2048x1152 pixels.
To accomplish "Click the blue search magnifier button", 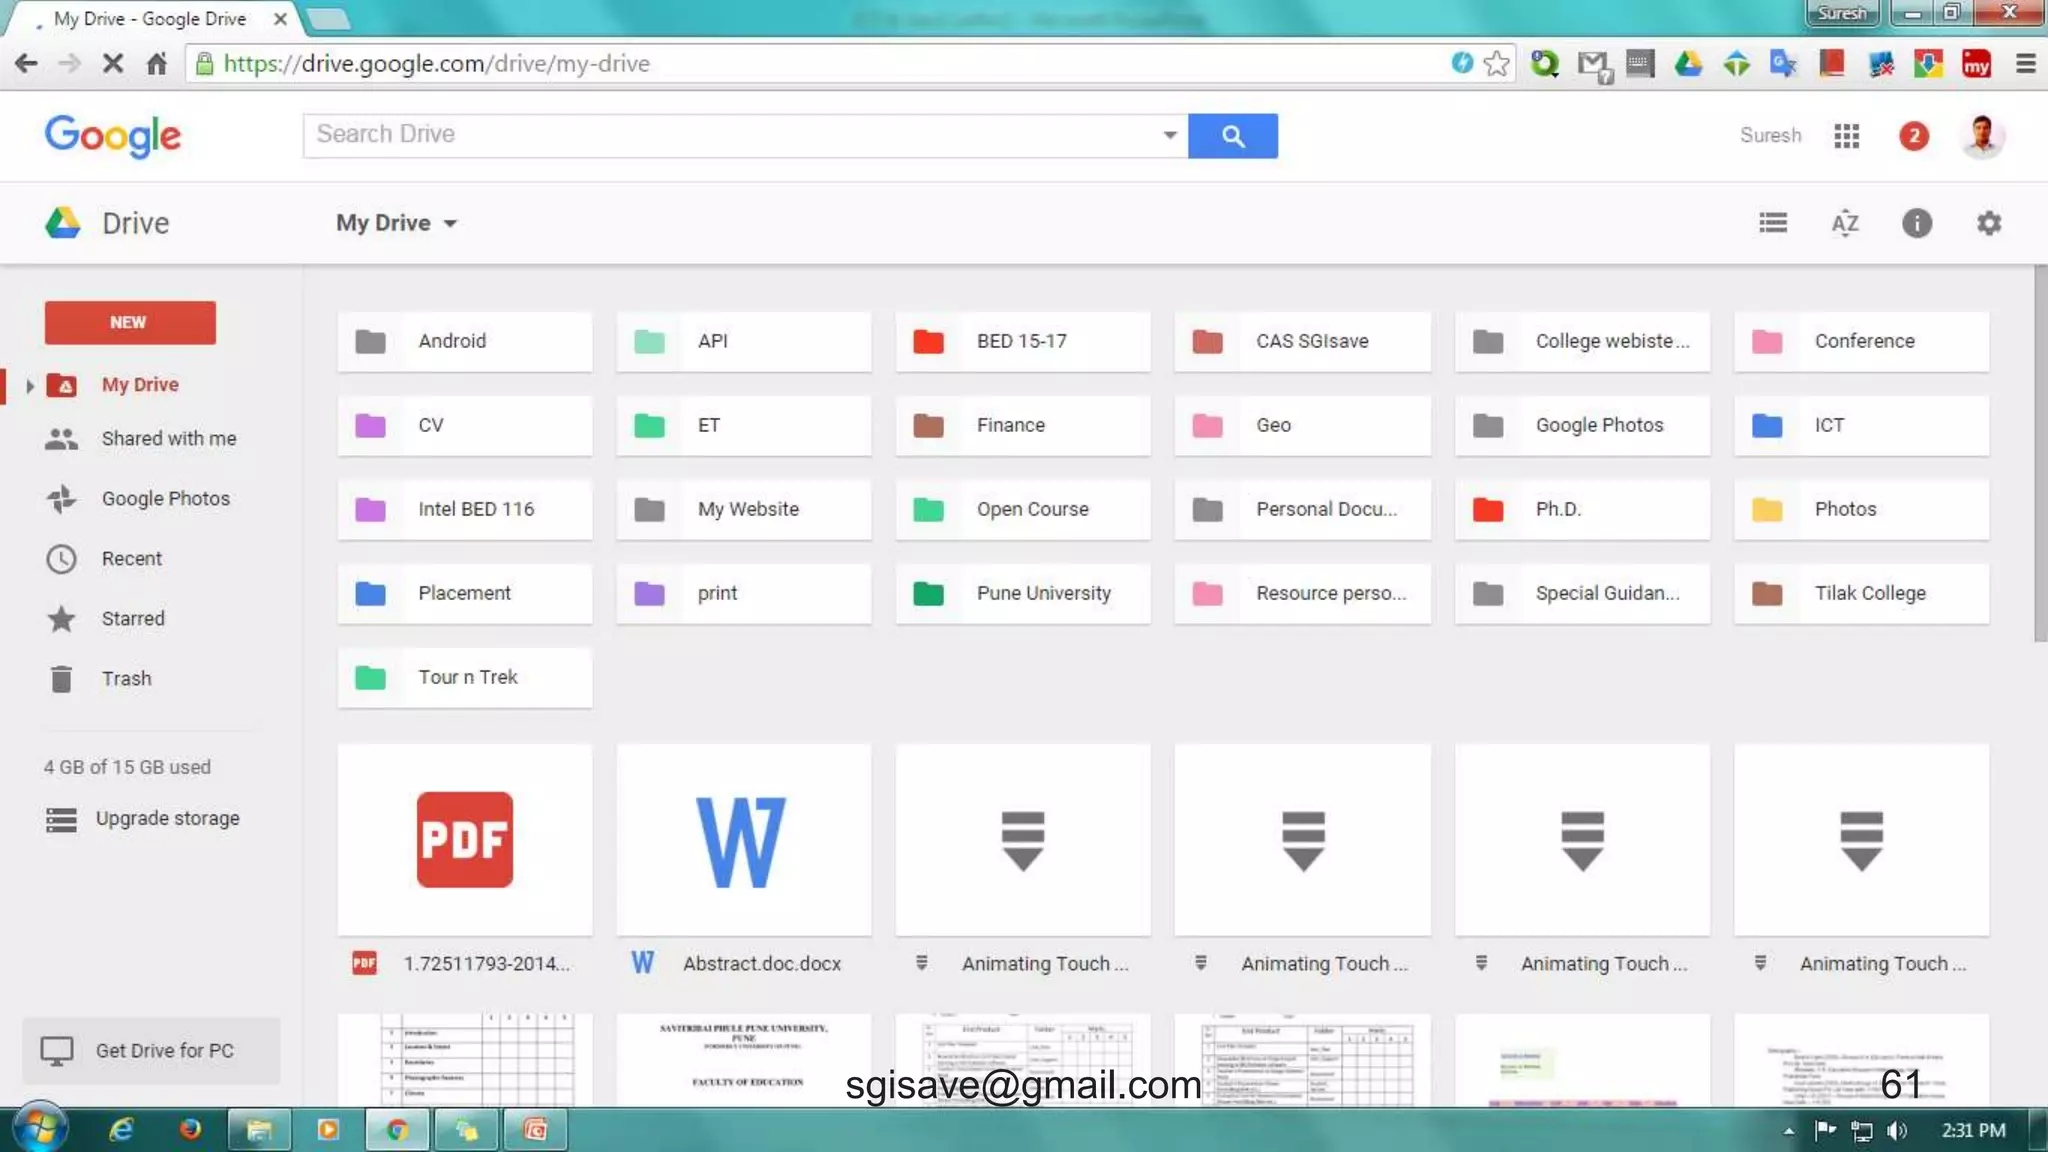I will click(x=1232, y=135).
